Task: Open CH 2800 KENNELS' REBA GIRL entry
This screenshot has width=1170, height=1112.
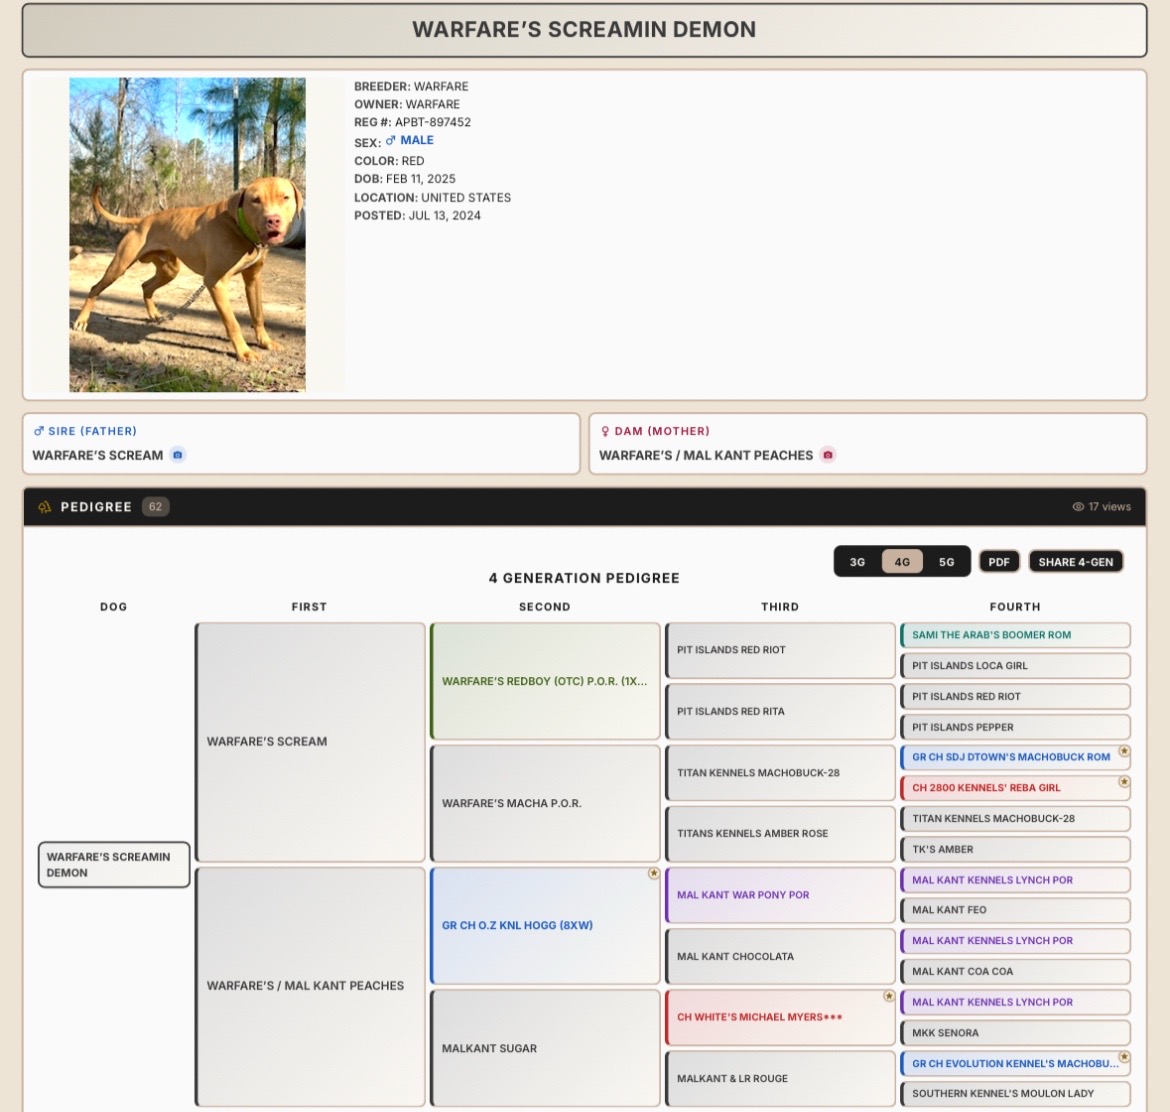Action: [x=1015, y=788]
